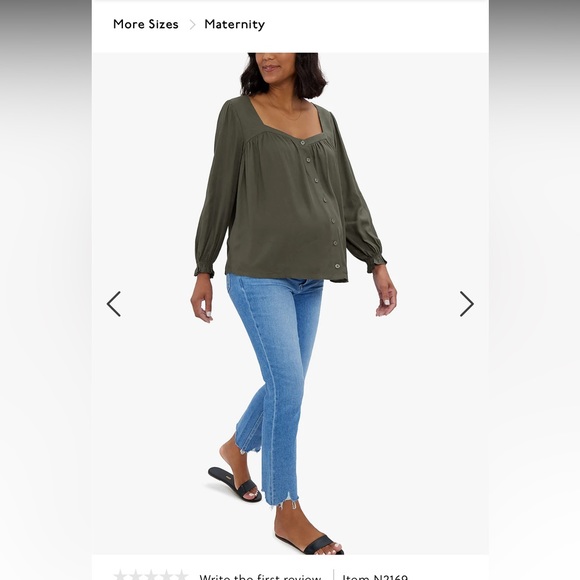Screen dimensions: 580x580
Task: Select the second rating star
Action: 136,576
